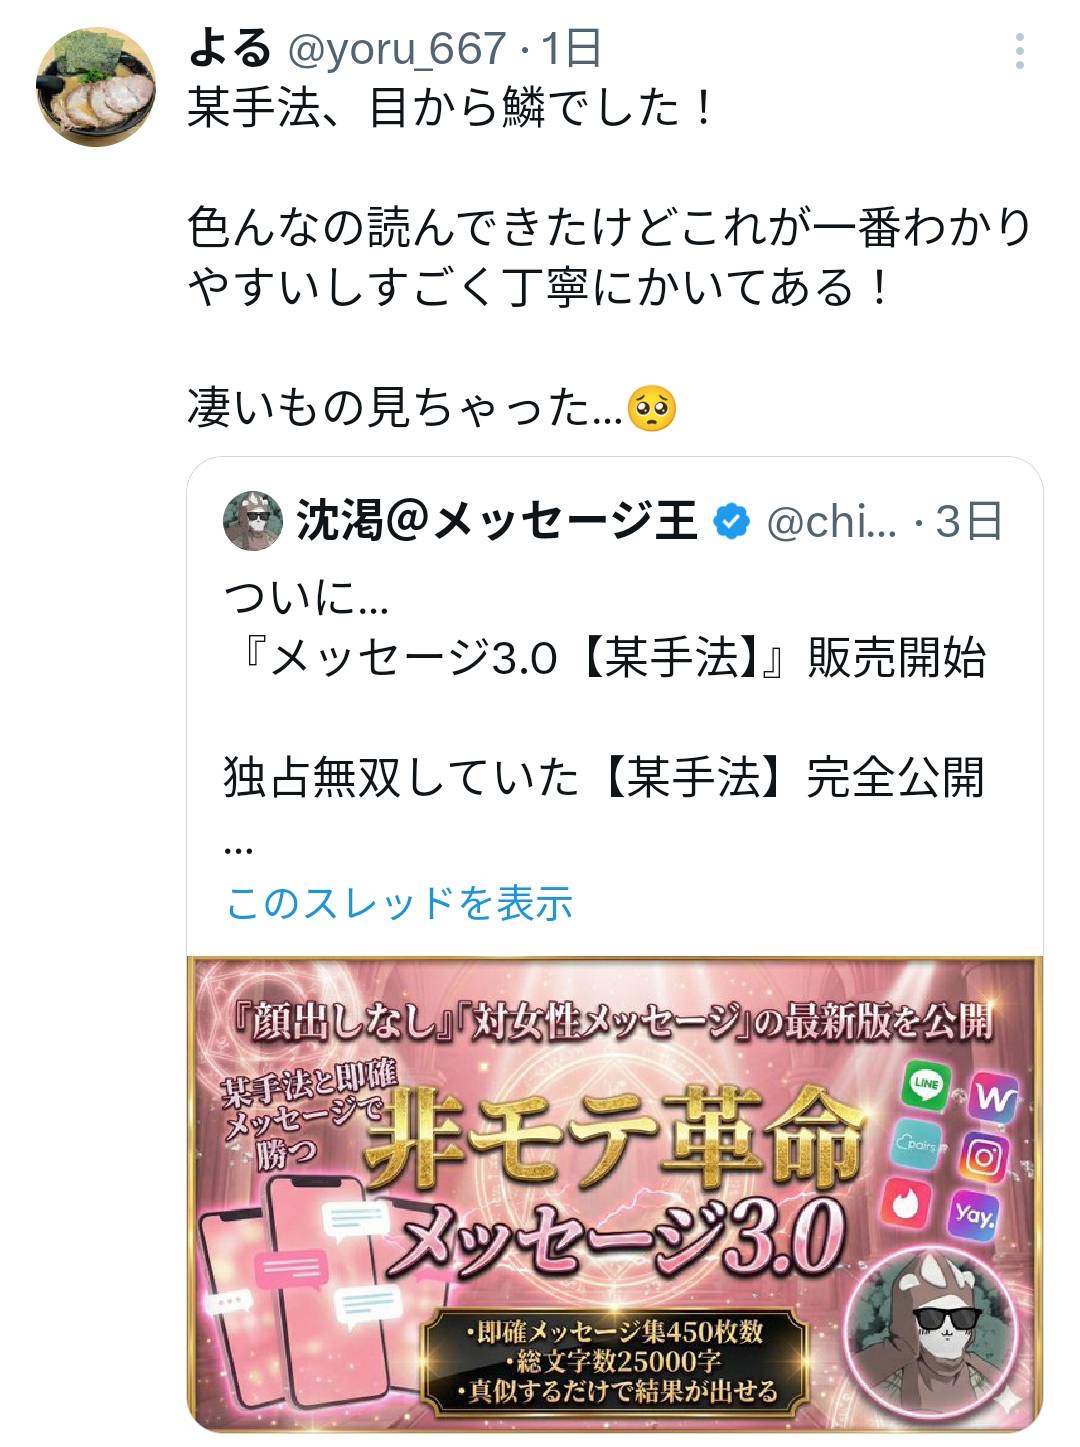Tap the 3日 timestamp in quoted tweet
Screen dimensions: 1080x1447
pyautogui.click(x=969, y=521)
